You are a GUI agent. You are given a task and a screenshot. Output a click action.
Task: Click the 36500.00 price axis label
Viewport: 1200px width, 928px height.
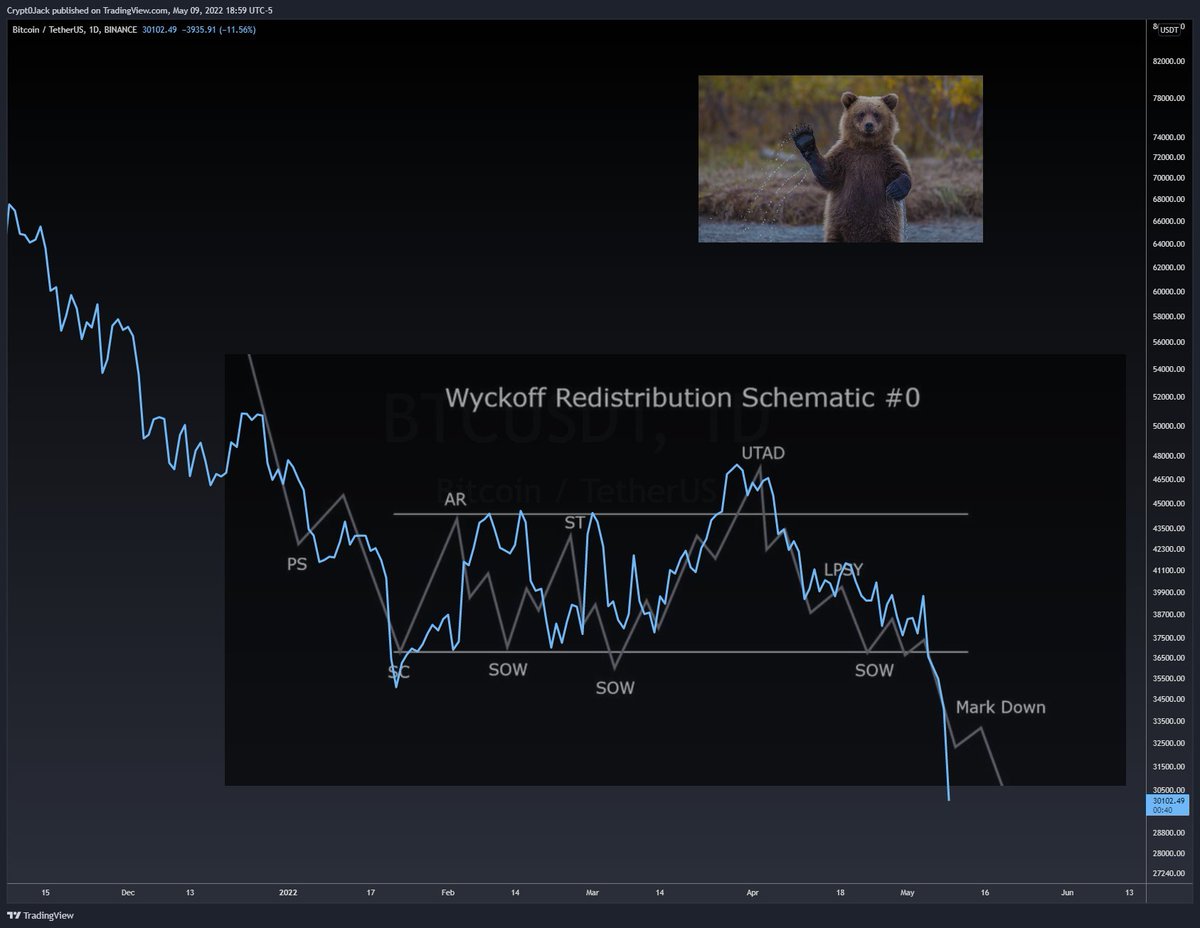[1168, 658]
